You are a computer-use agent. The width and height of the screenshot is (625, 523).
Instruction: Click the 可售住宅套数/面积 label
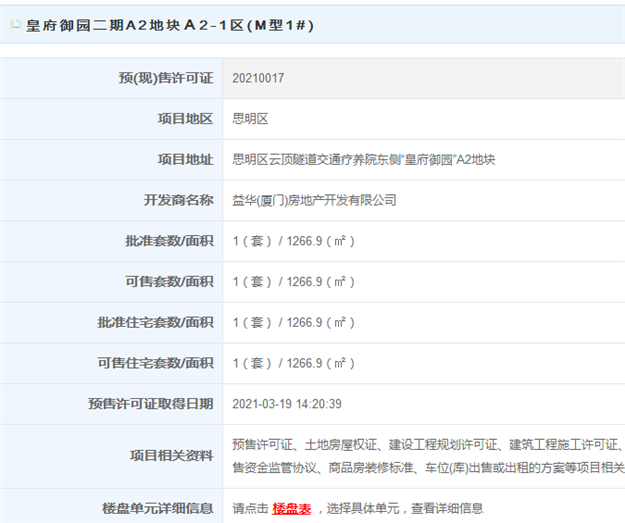155,363
